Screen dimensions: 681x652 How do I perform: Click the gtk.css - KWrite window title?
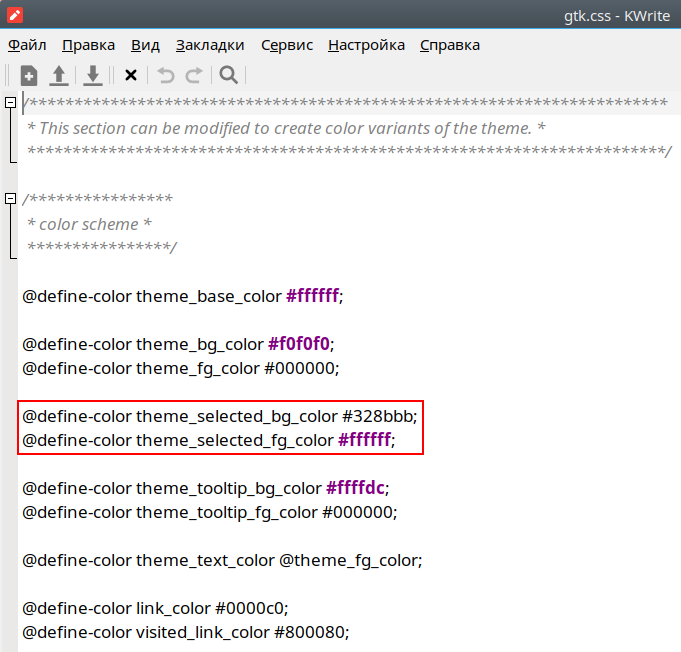tap(617, 16)
